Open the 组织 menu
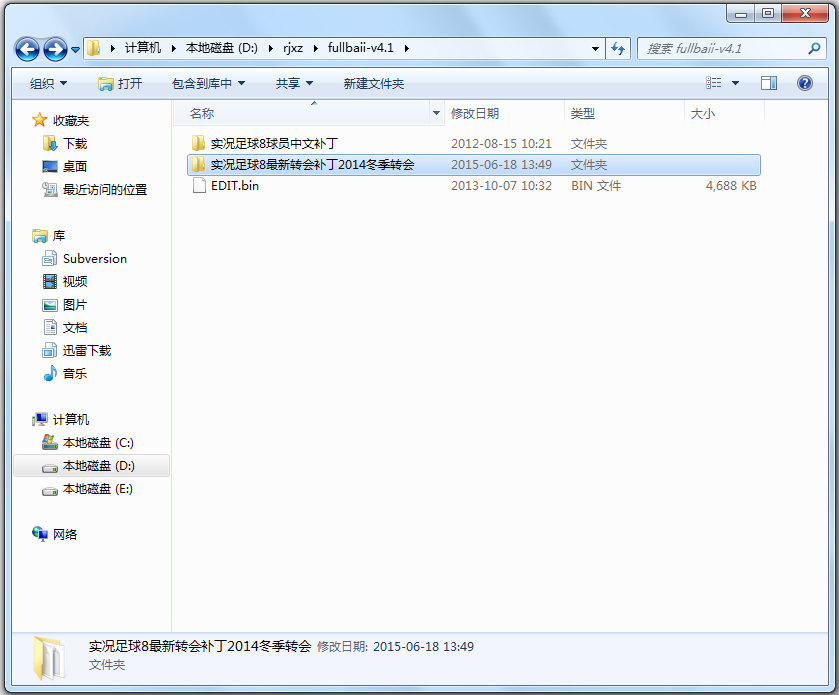The height and width of the screenshot is (695, 839). (48, 83)
